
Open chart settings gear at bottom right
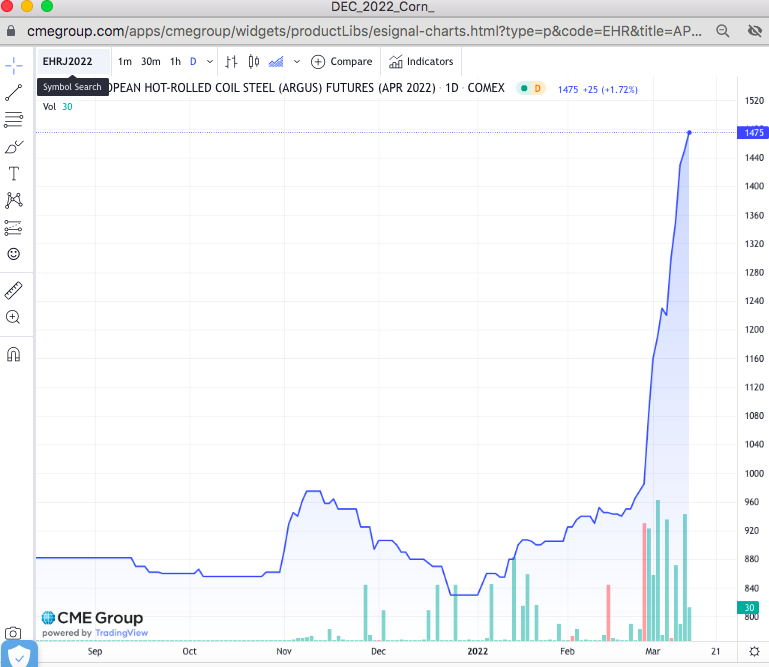point(754,650)
